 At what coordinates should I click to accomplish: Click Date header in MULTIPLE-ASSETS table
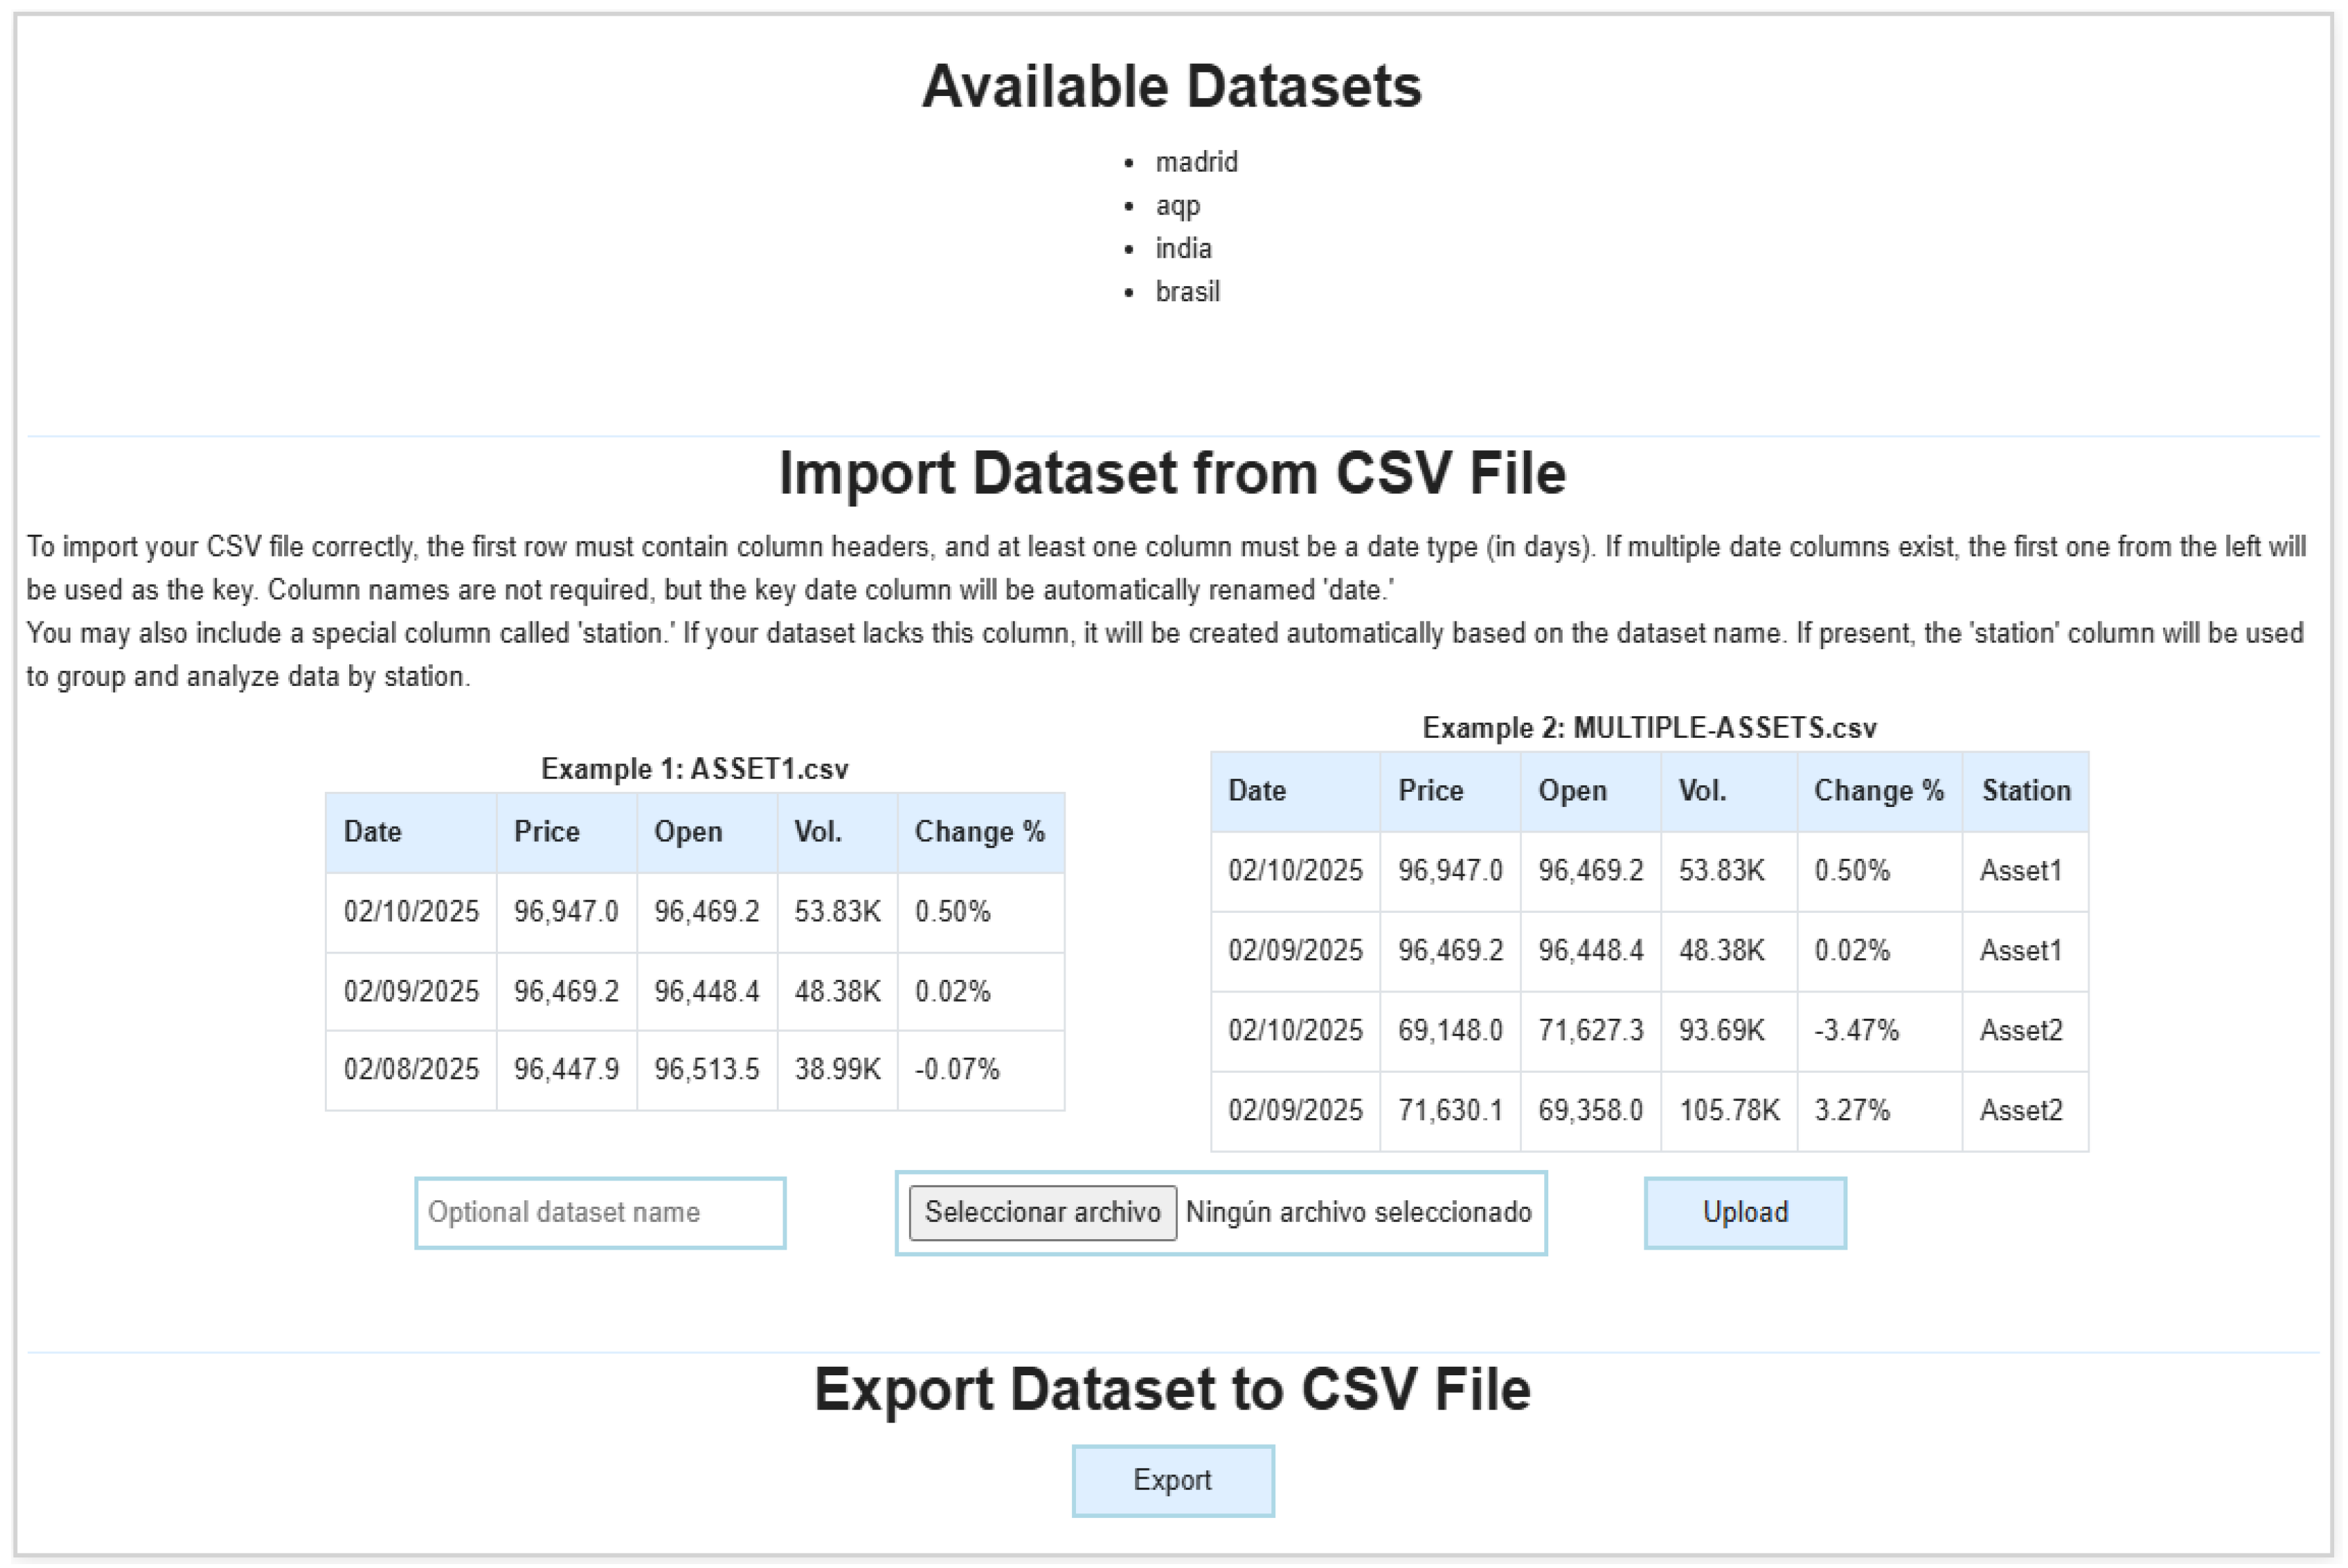tap(1295, 791)
